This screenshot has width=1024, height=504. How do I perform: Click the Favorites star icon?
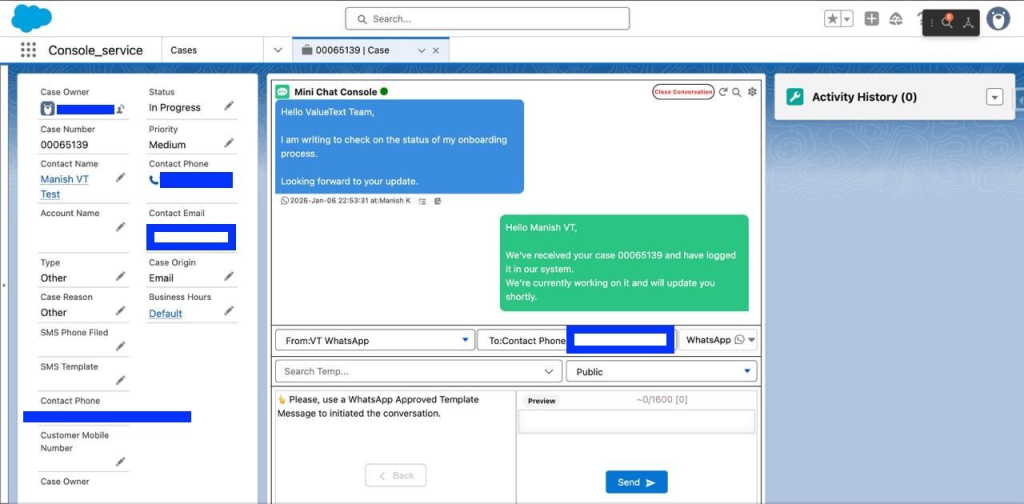point(832,19)
